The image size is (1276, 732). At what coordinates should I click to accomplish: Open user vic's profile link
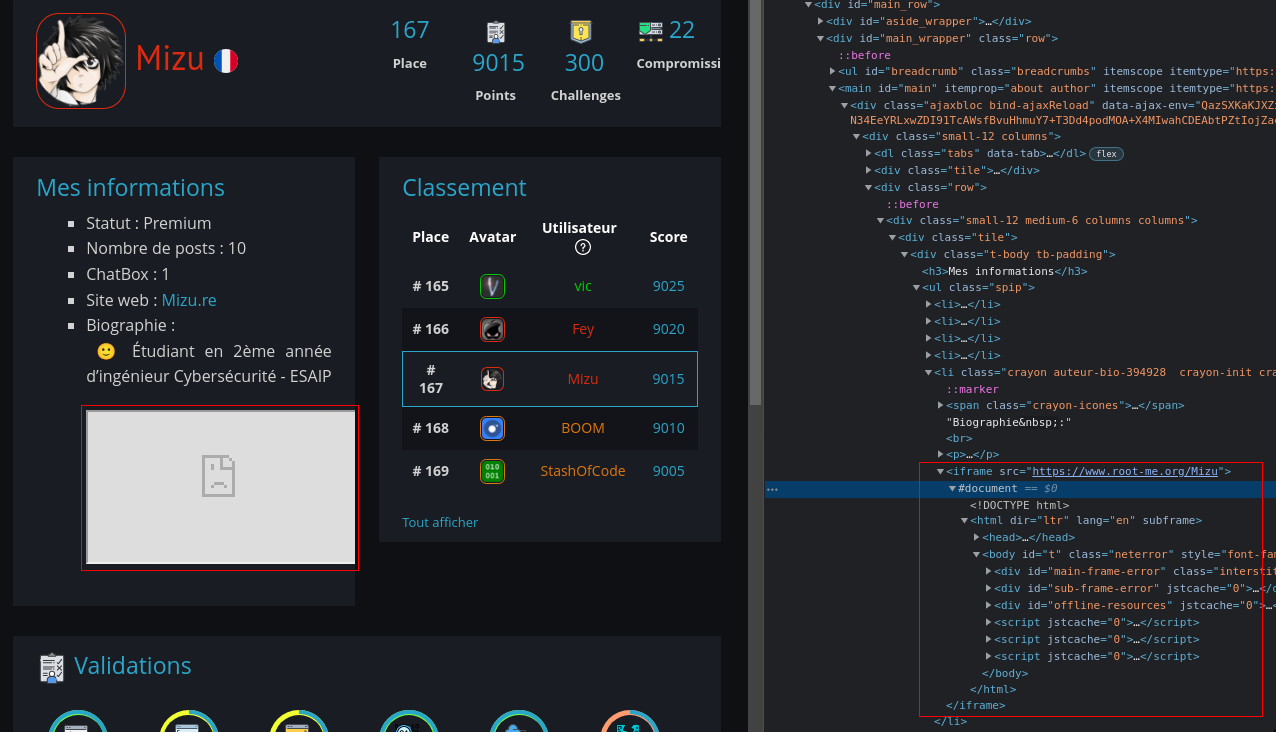coord(583,286)
